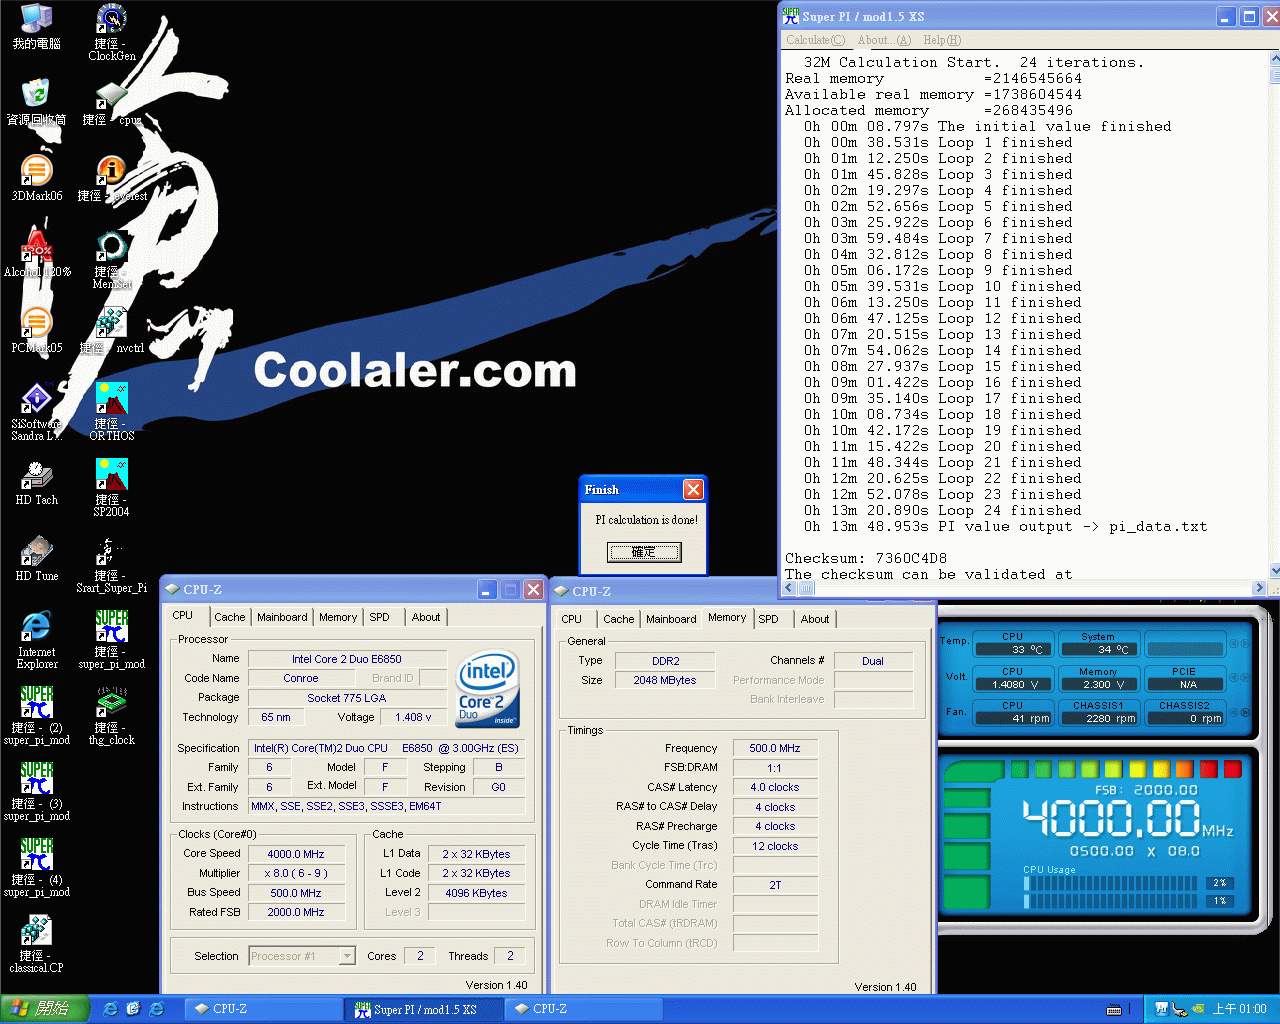Click the Start button
1280x1024 pixels.
coord(45,1009)
